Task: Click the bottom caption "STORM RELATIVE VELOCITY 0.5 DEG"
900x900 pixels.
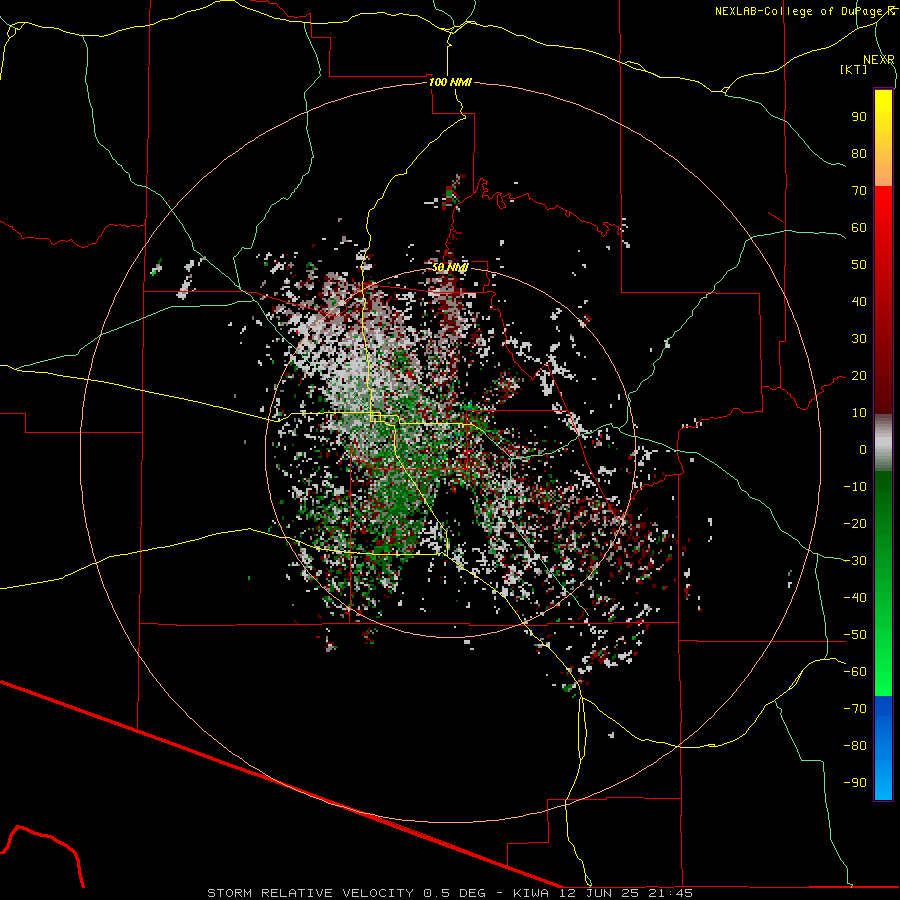Action: pyautogui.click(x=346, y=893)
